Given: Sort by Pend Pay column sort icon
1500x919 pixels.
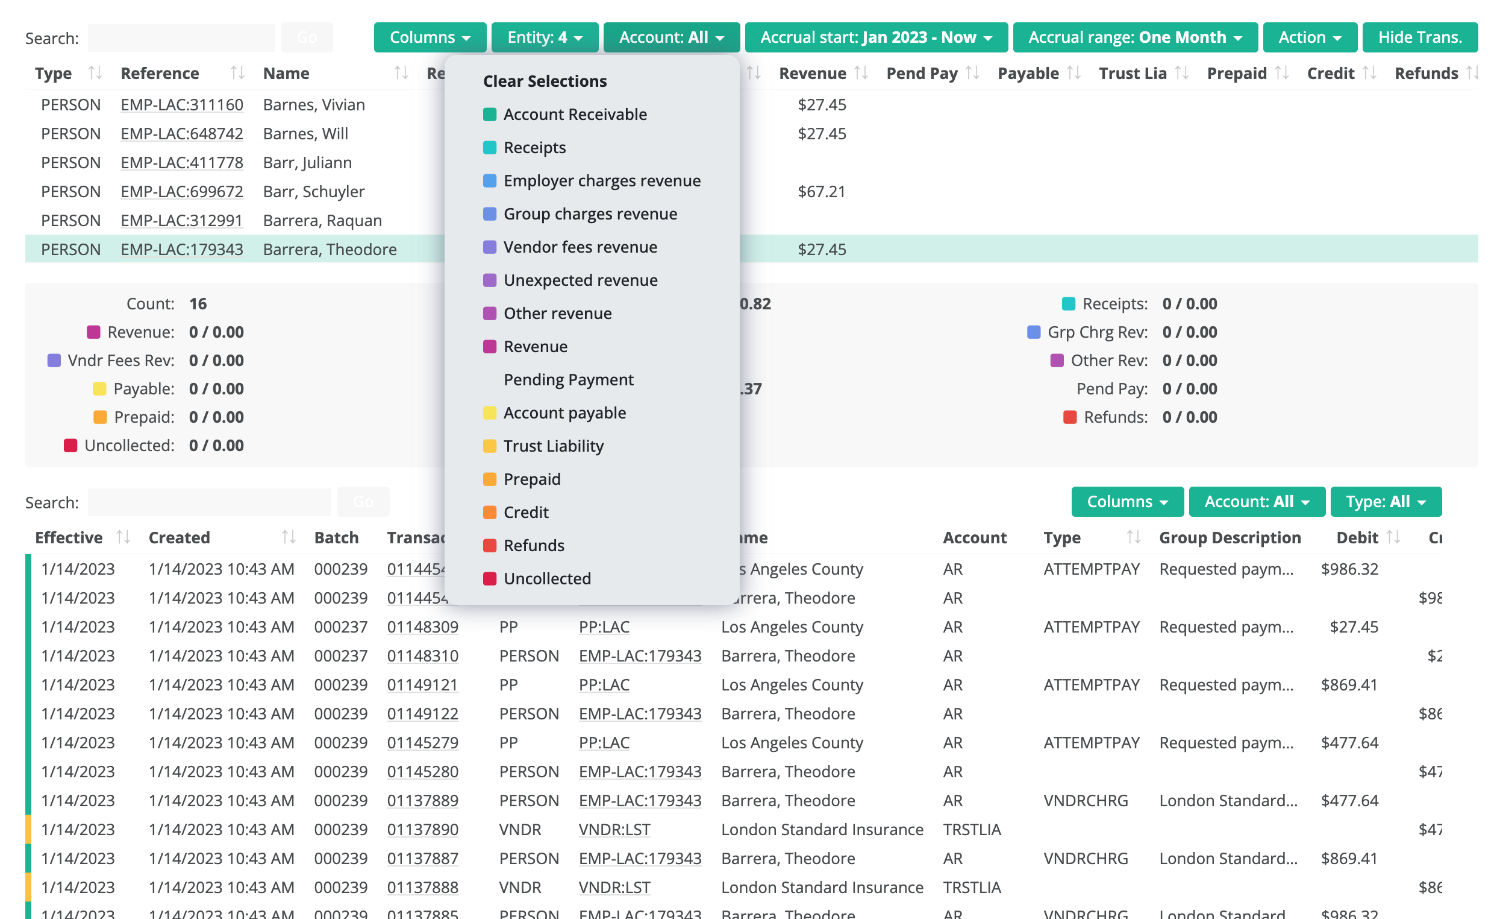Looking at the screenshot, I should point(973,73).
